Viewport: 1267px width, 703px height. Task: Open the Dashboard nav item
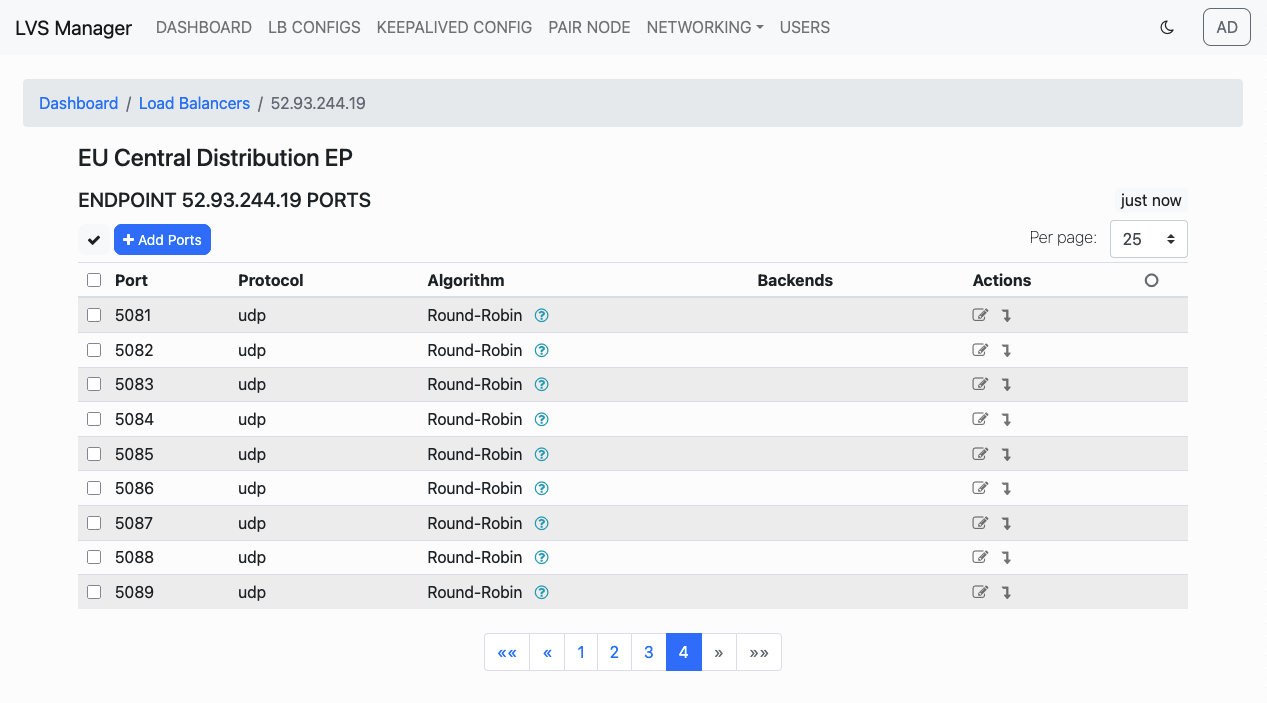click(x=204, y=28)
